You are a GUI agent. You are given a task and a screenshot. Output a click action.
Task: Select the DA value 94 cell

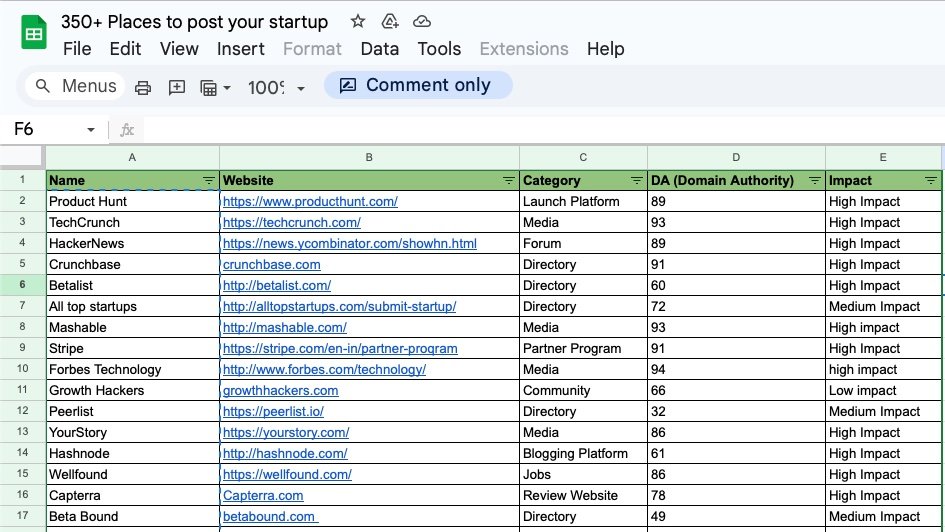[x=736, y=370]
